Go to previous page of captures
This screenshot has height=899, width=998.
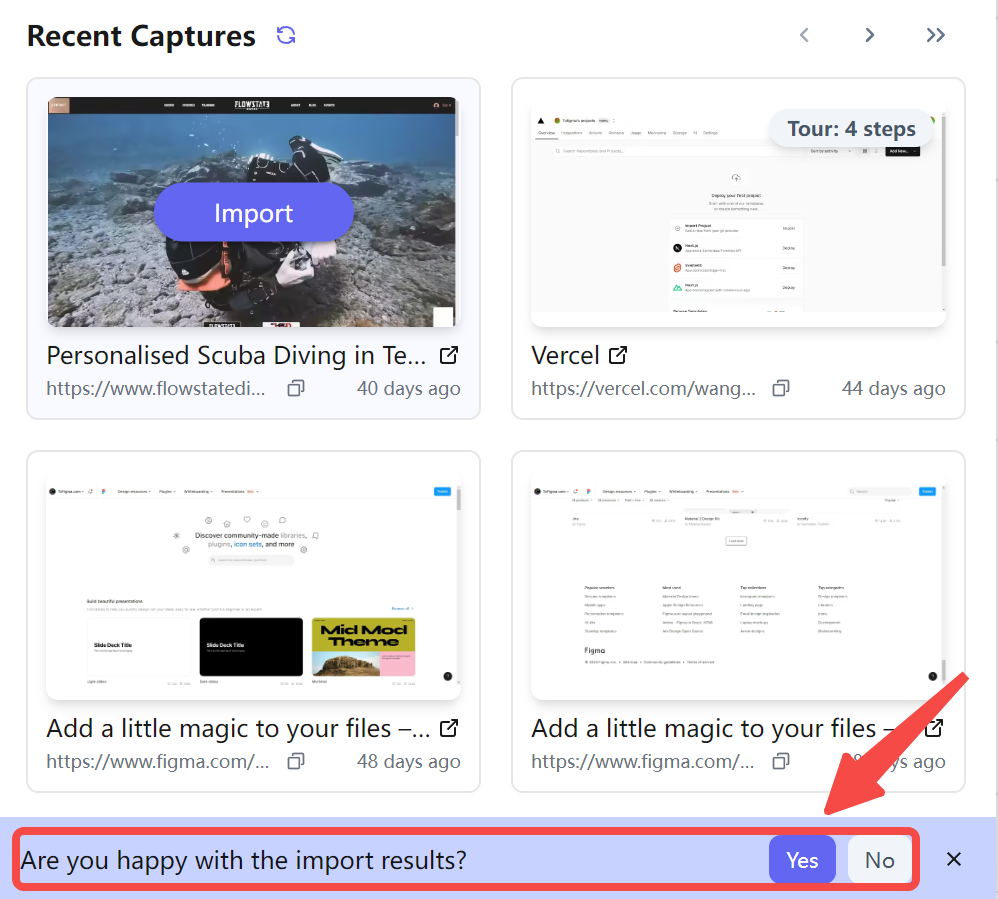tap(804, 36)
